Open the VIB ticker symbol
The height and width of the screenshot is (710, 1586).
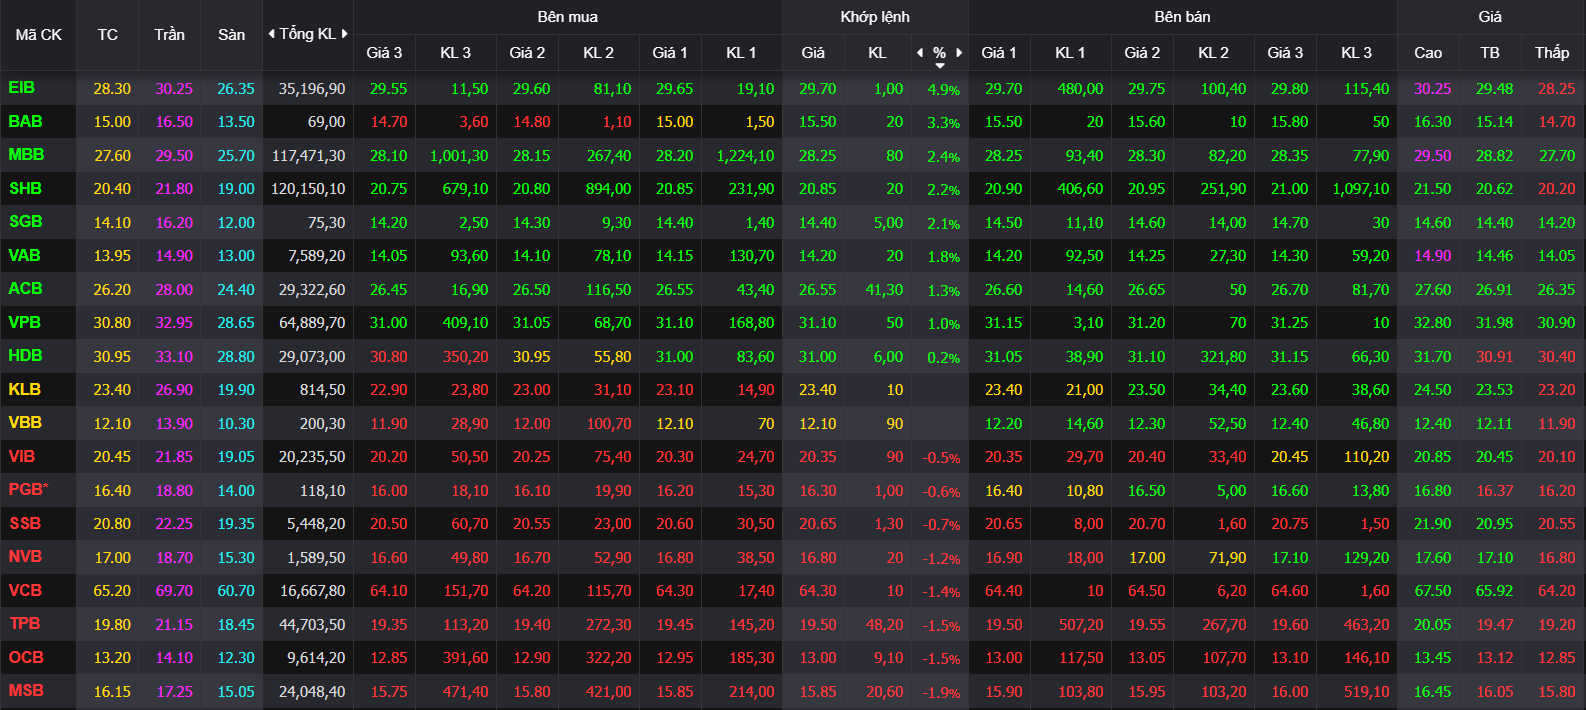click(x=21, y=456)
